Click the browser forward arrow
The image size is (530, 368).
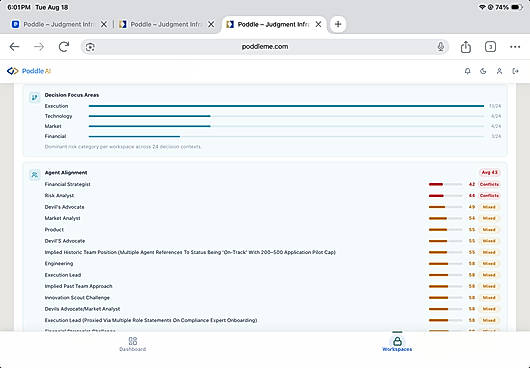coord(39,47)
